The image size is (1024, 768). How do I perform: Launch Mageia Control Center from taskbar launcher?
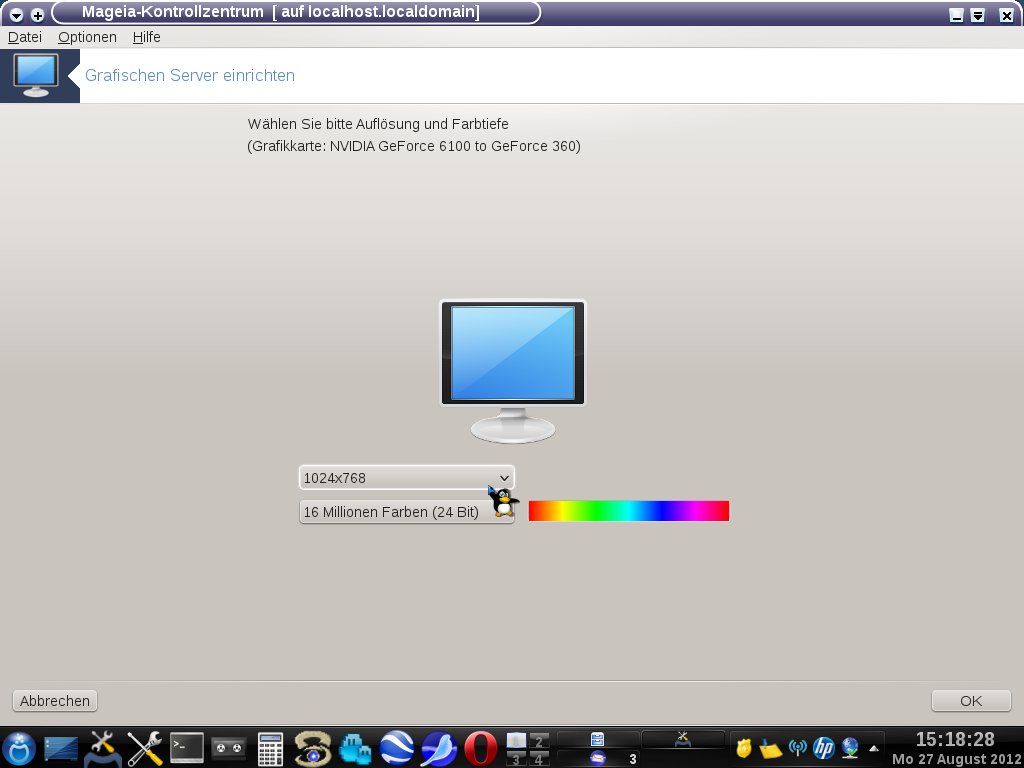click(103, 748)
